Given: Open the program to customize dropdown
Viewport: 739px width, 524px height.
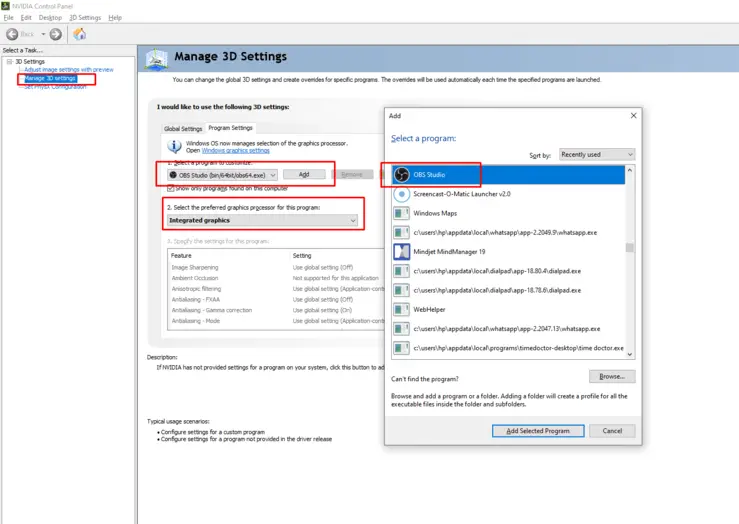Looking at the screenshot, I should [222, 175].
